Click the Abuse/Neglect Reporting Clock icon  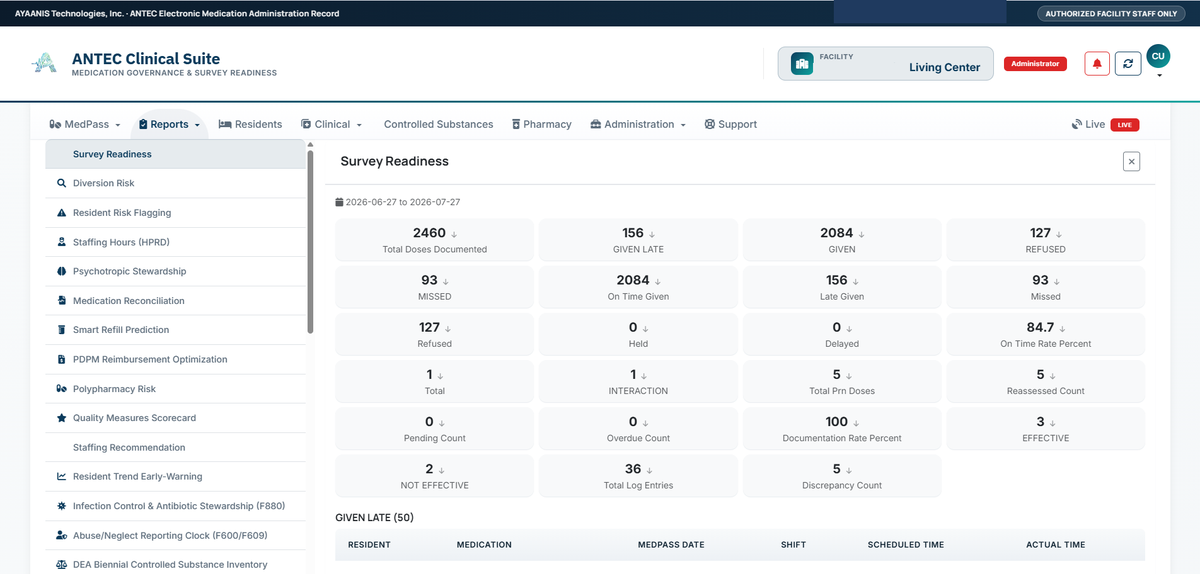click(x=62, y=535)
